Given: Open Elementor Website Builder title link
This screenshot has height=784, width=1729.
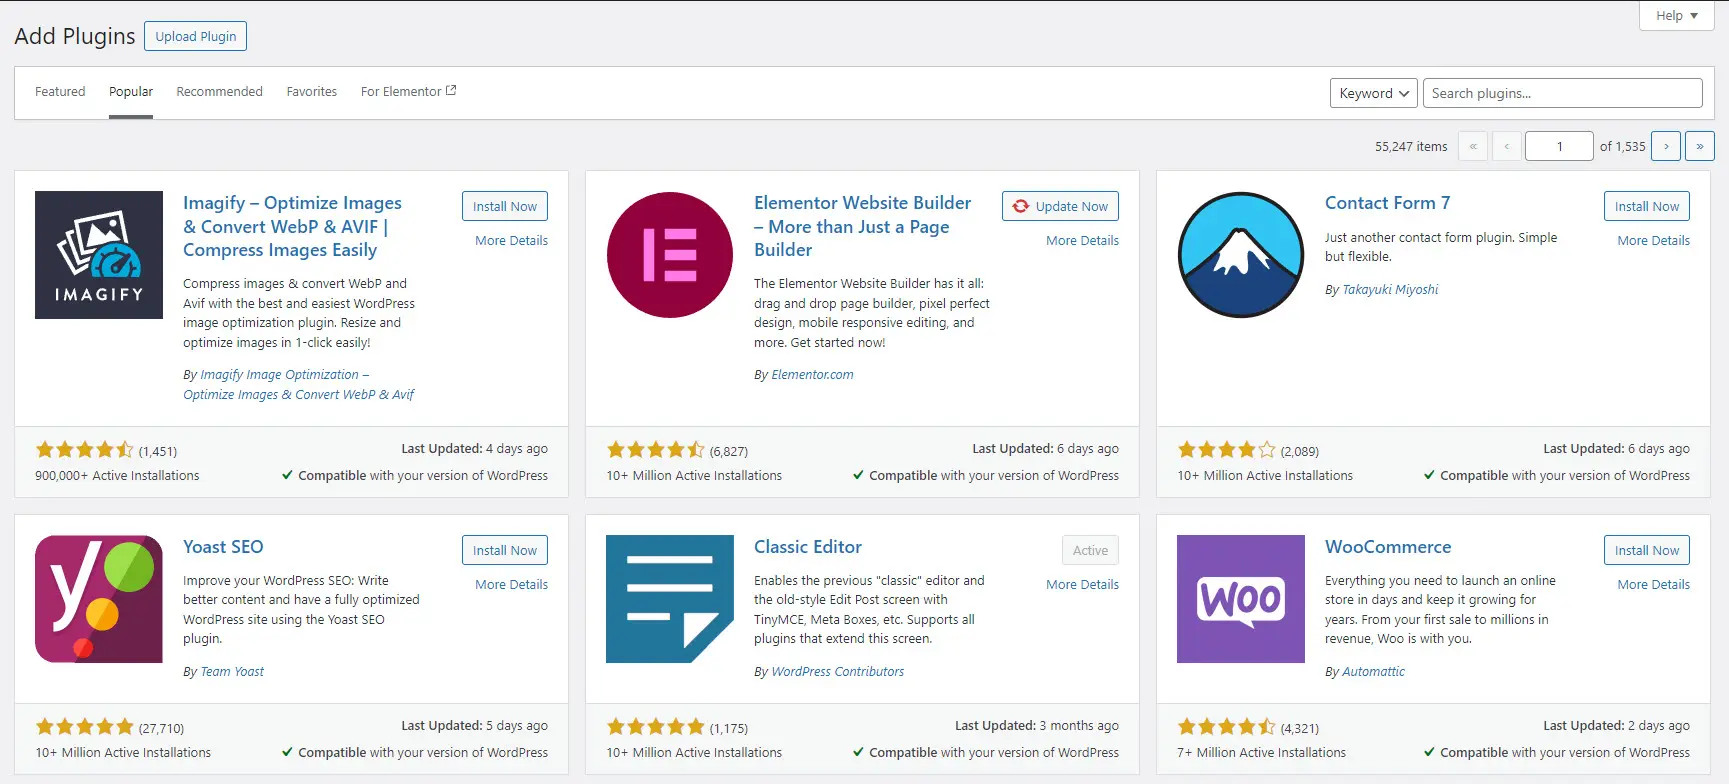Looking at the screenshot, I should 862,226.
